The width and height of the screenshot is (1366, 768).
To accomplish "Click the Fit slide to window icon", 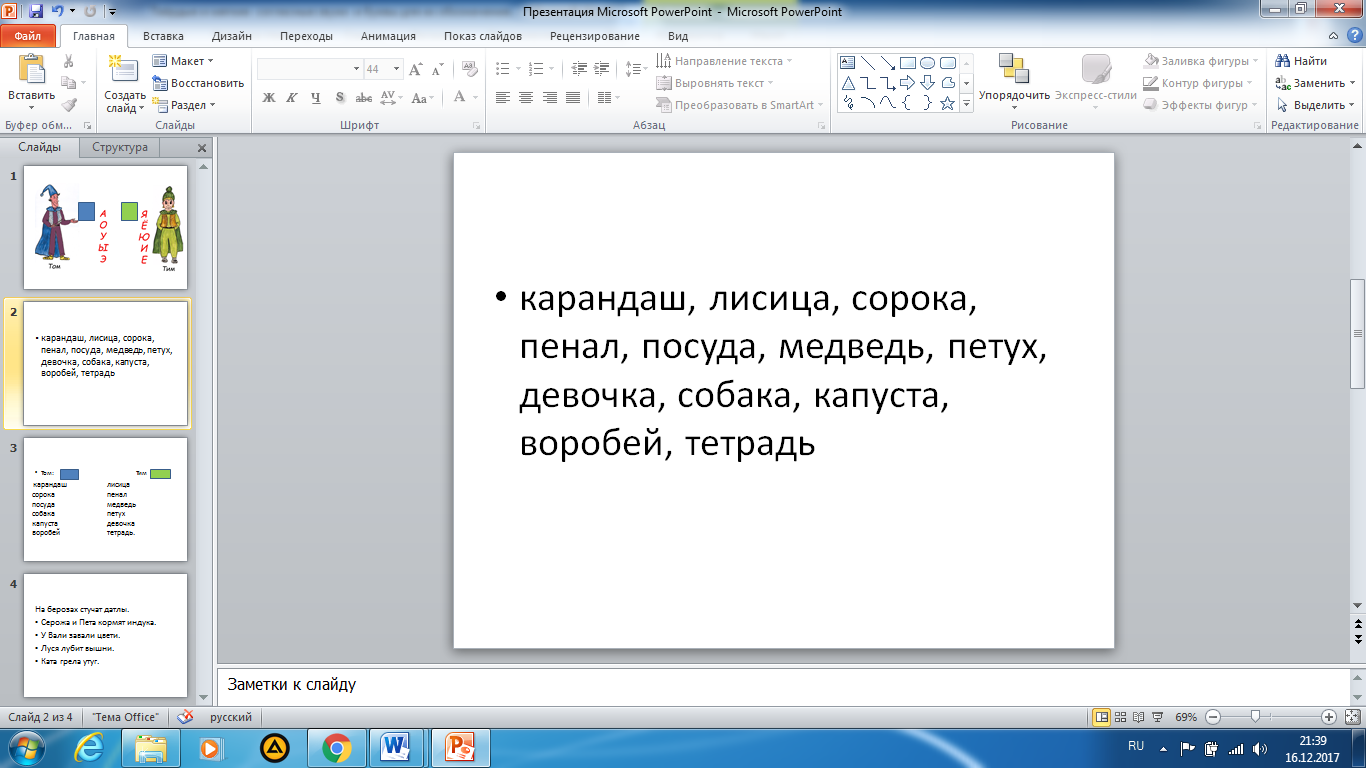I will click(1354, 717).
